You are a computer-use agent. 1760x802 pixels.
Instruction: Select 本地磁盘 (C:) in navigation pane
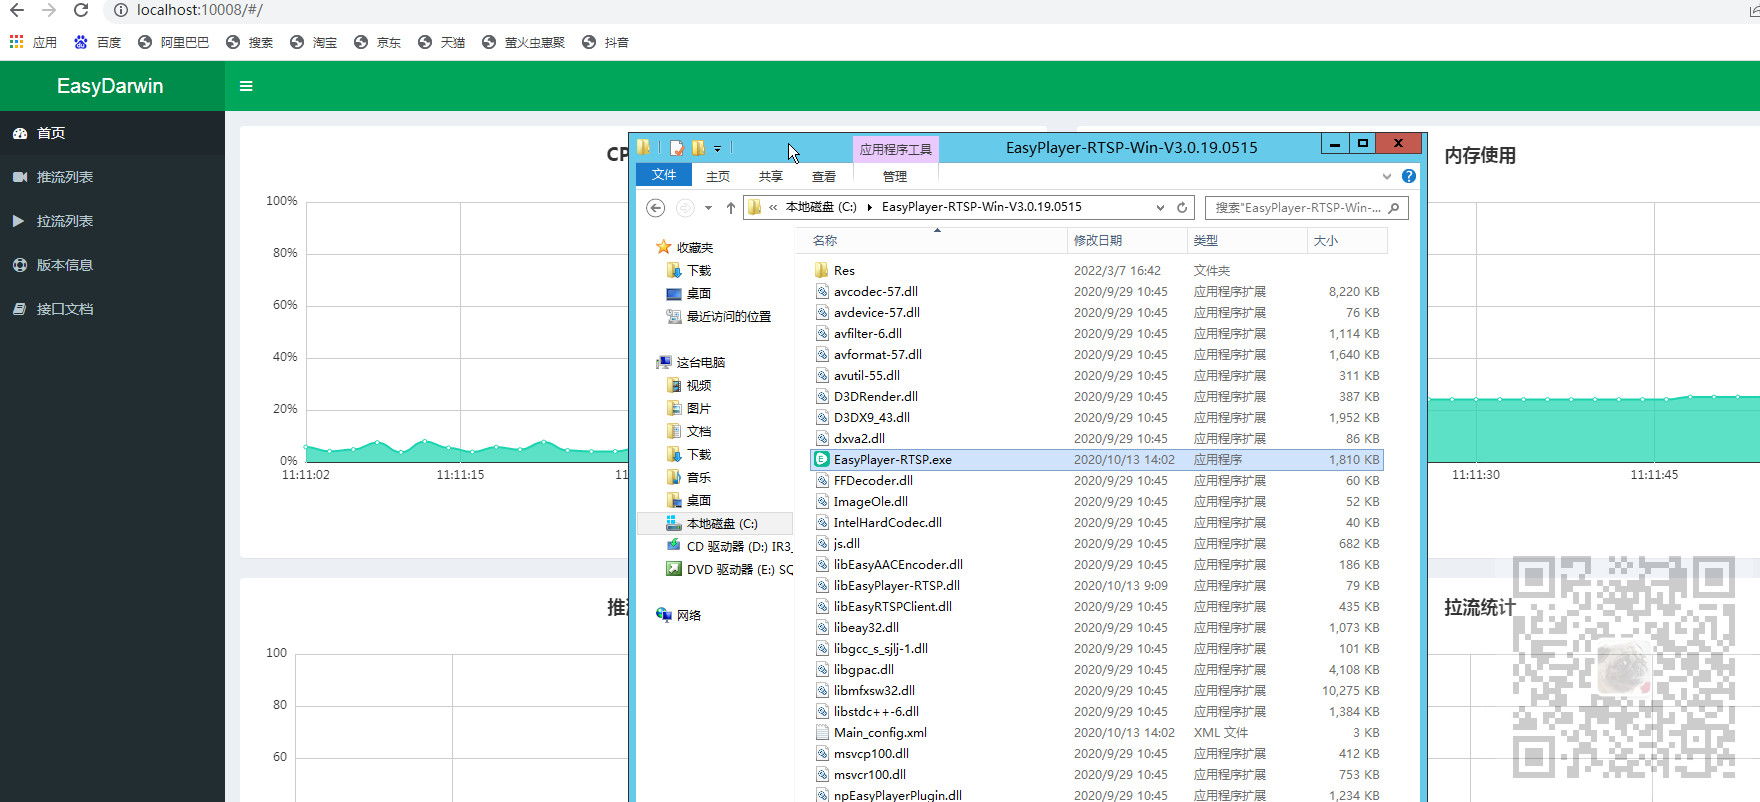click(x=713, y=523)
